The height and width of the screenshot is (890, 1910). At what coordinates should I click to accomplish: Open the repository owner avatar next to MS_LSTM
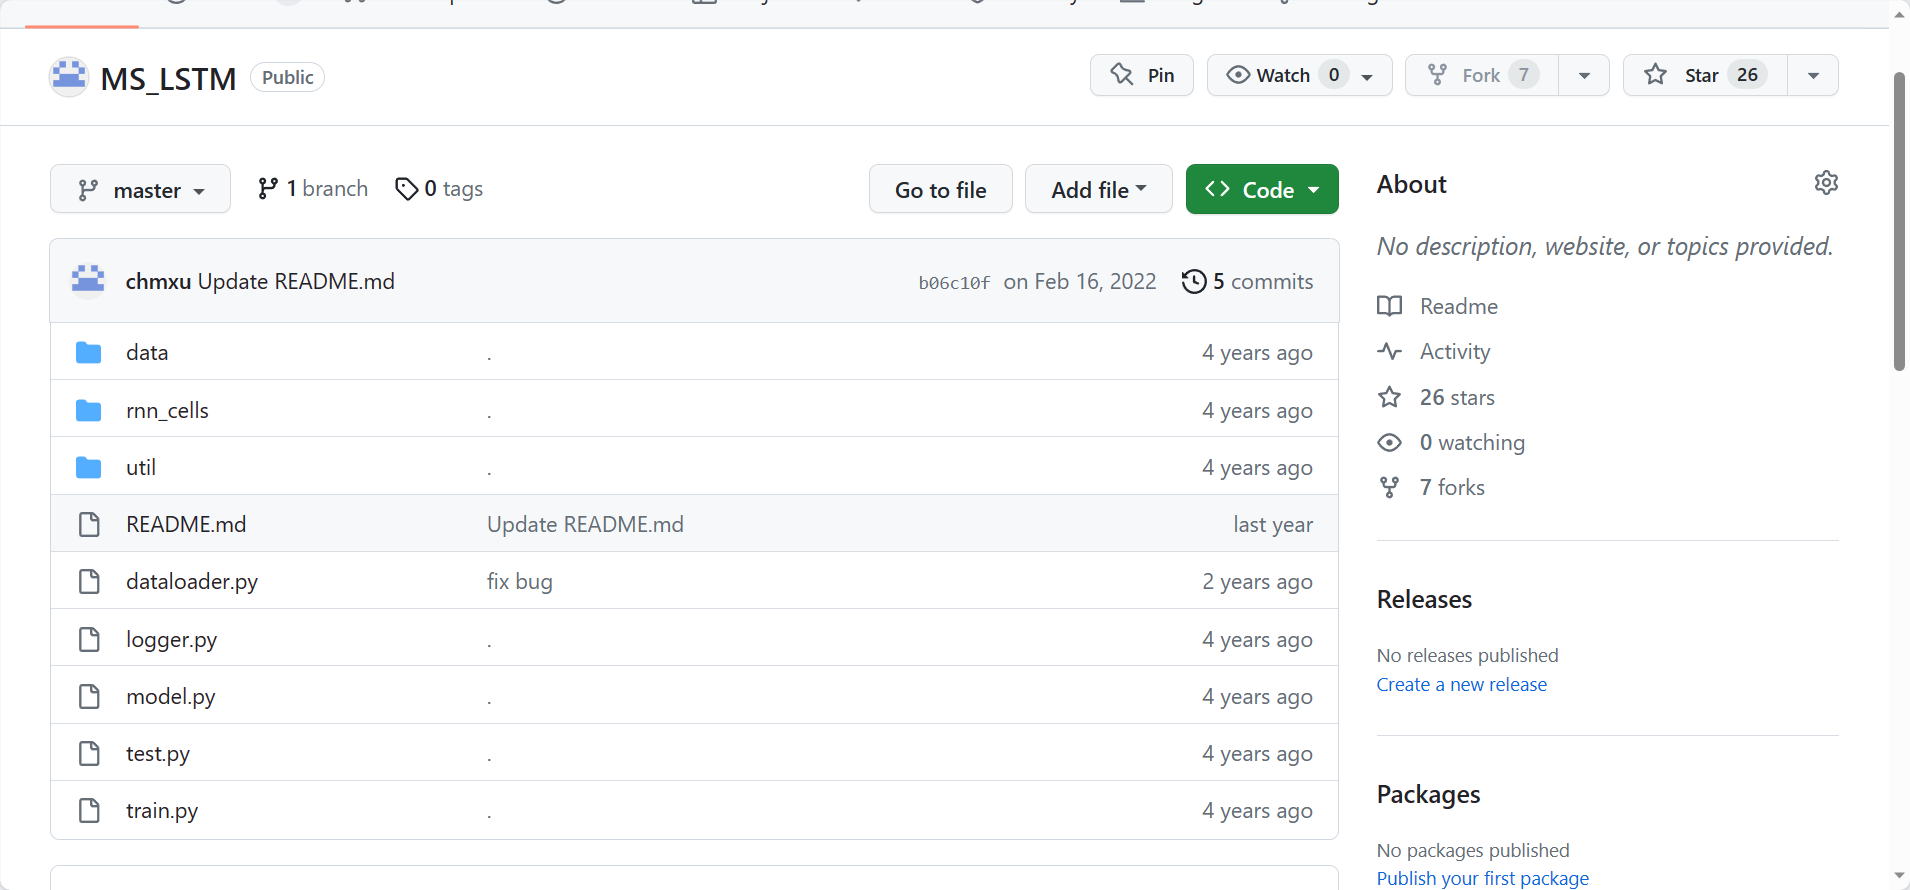coord(69,77)
